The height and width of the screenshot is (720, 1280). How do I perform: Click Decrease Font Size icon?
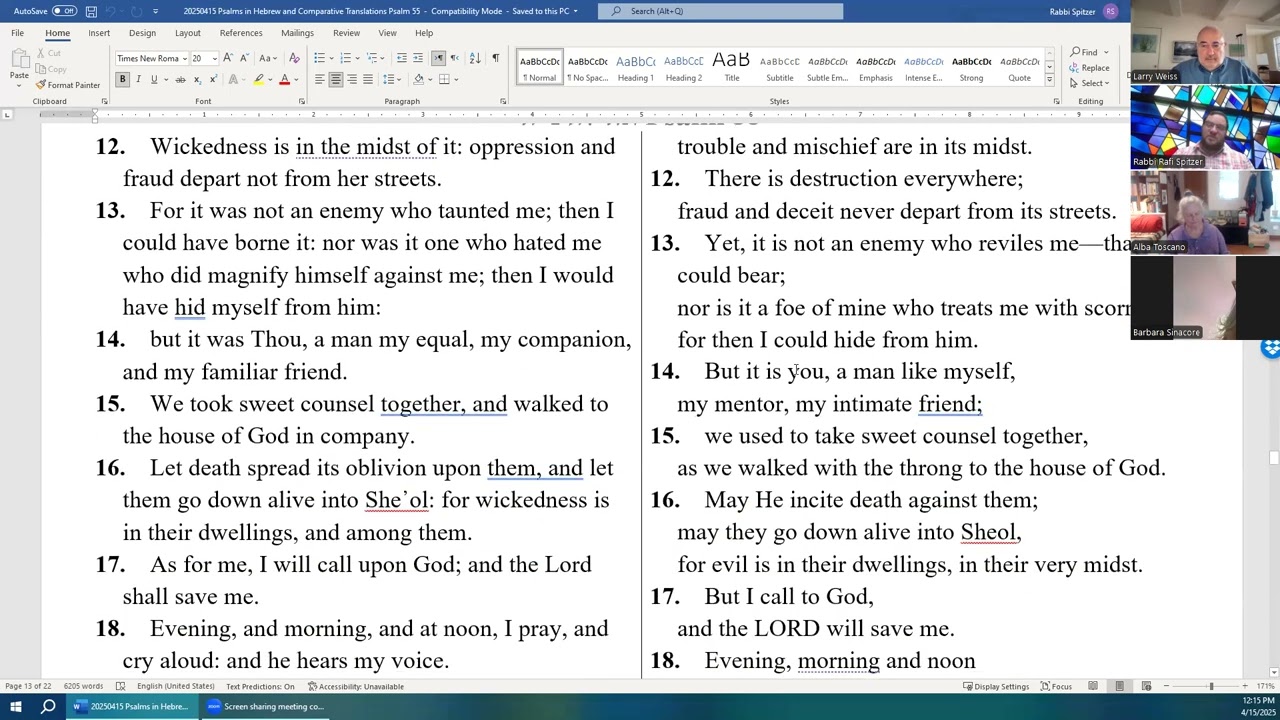tap(245, 58)
